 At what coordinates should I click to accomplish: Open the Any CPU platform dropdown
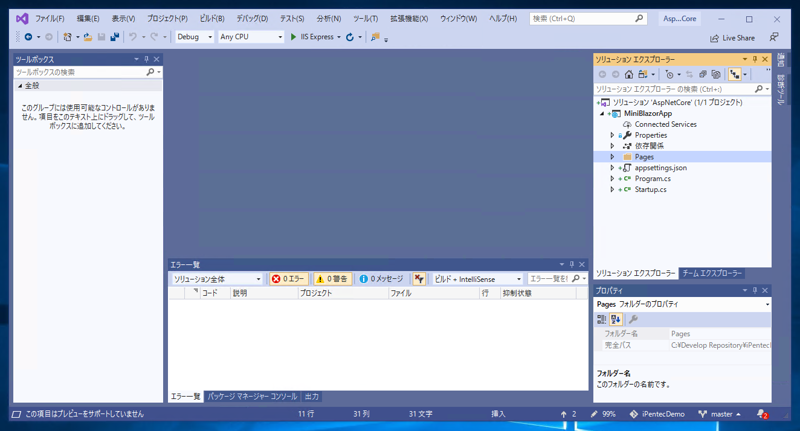click(251, 37)
